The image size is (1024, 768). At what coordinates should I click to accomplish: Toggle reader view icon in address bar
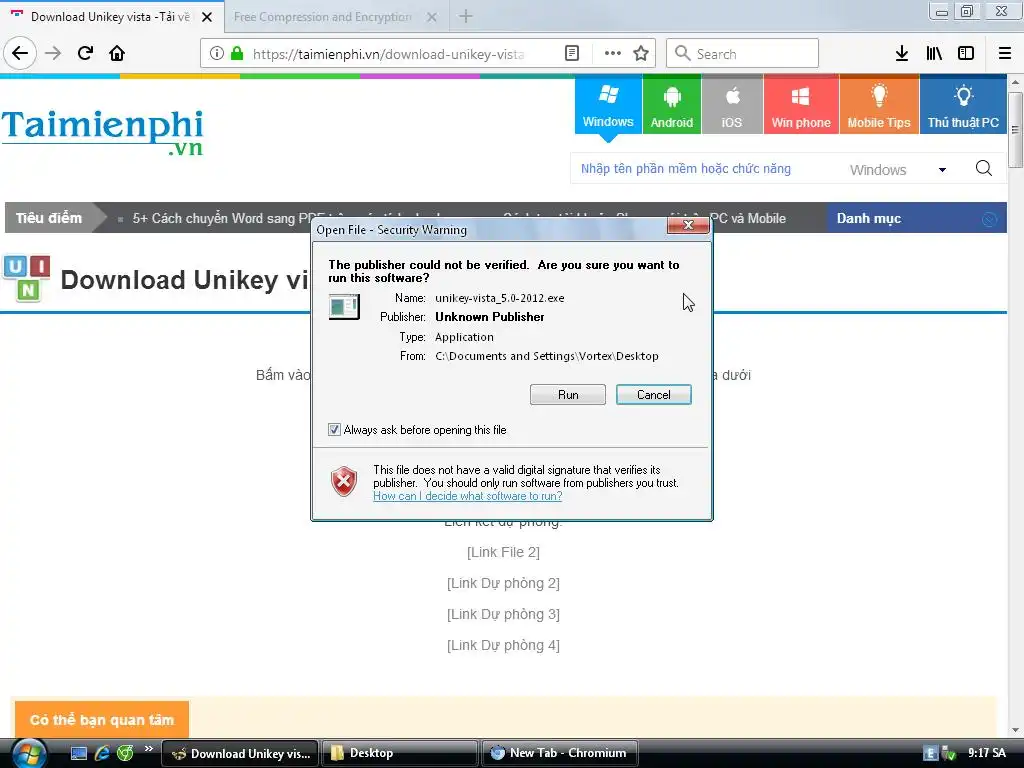click(571, 54)
